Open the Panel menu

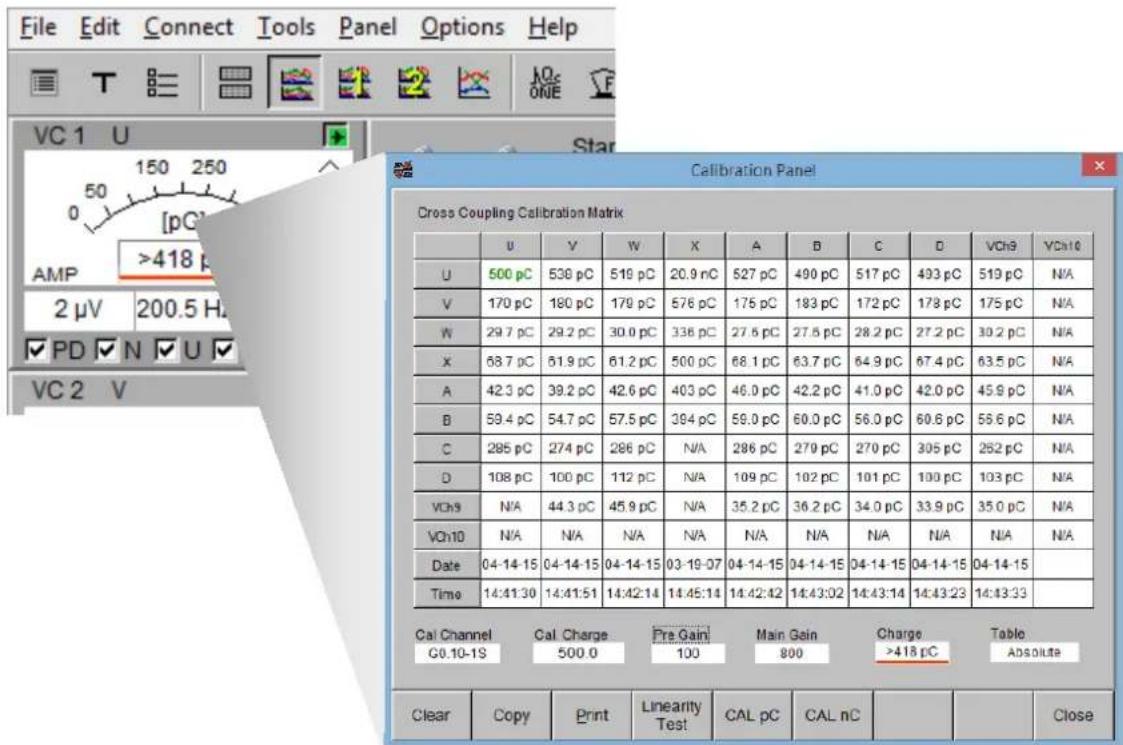click(367, 27)
